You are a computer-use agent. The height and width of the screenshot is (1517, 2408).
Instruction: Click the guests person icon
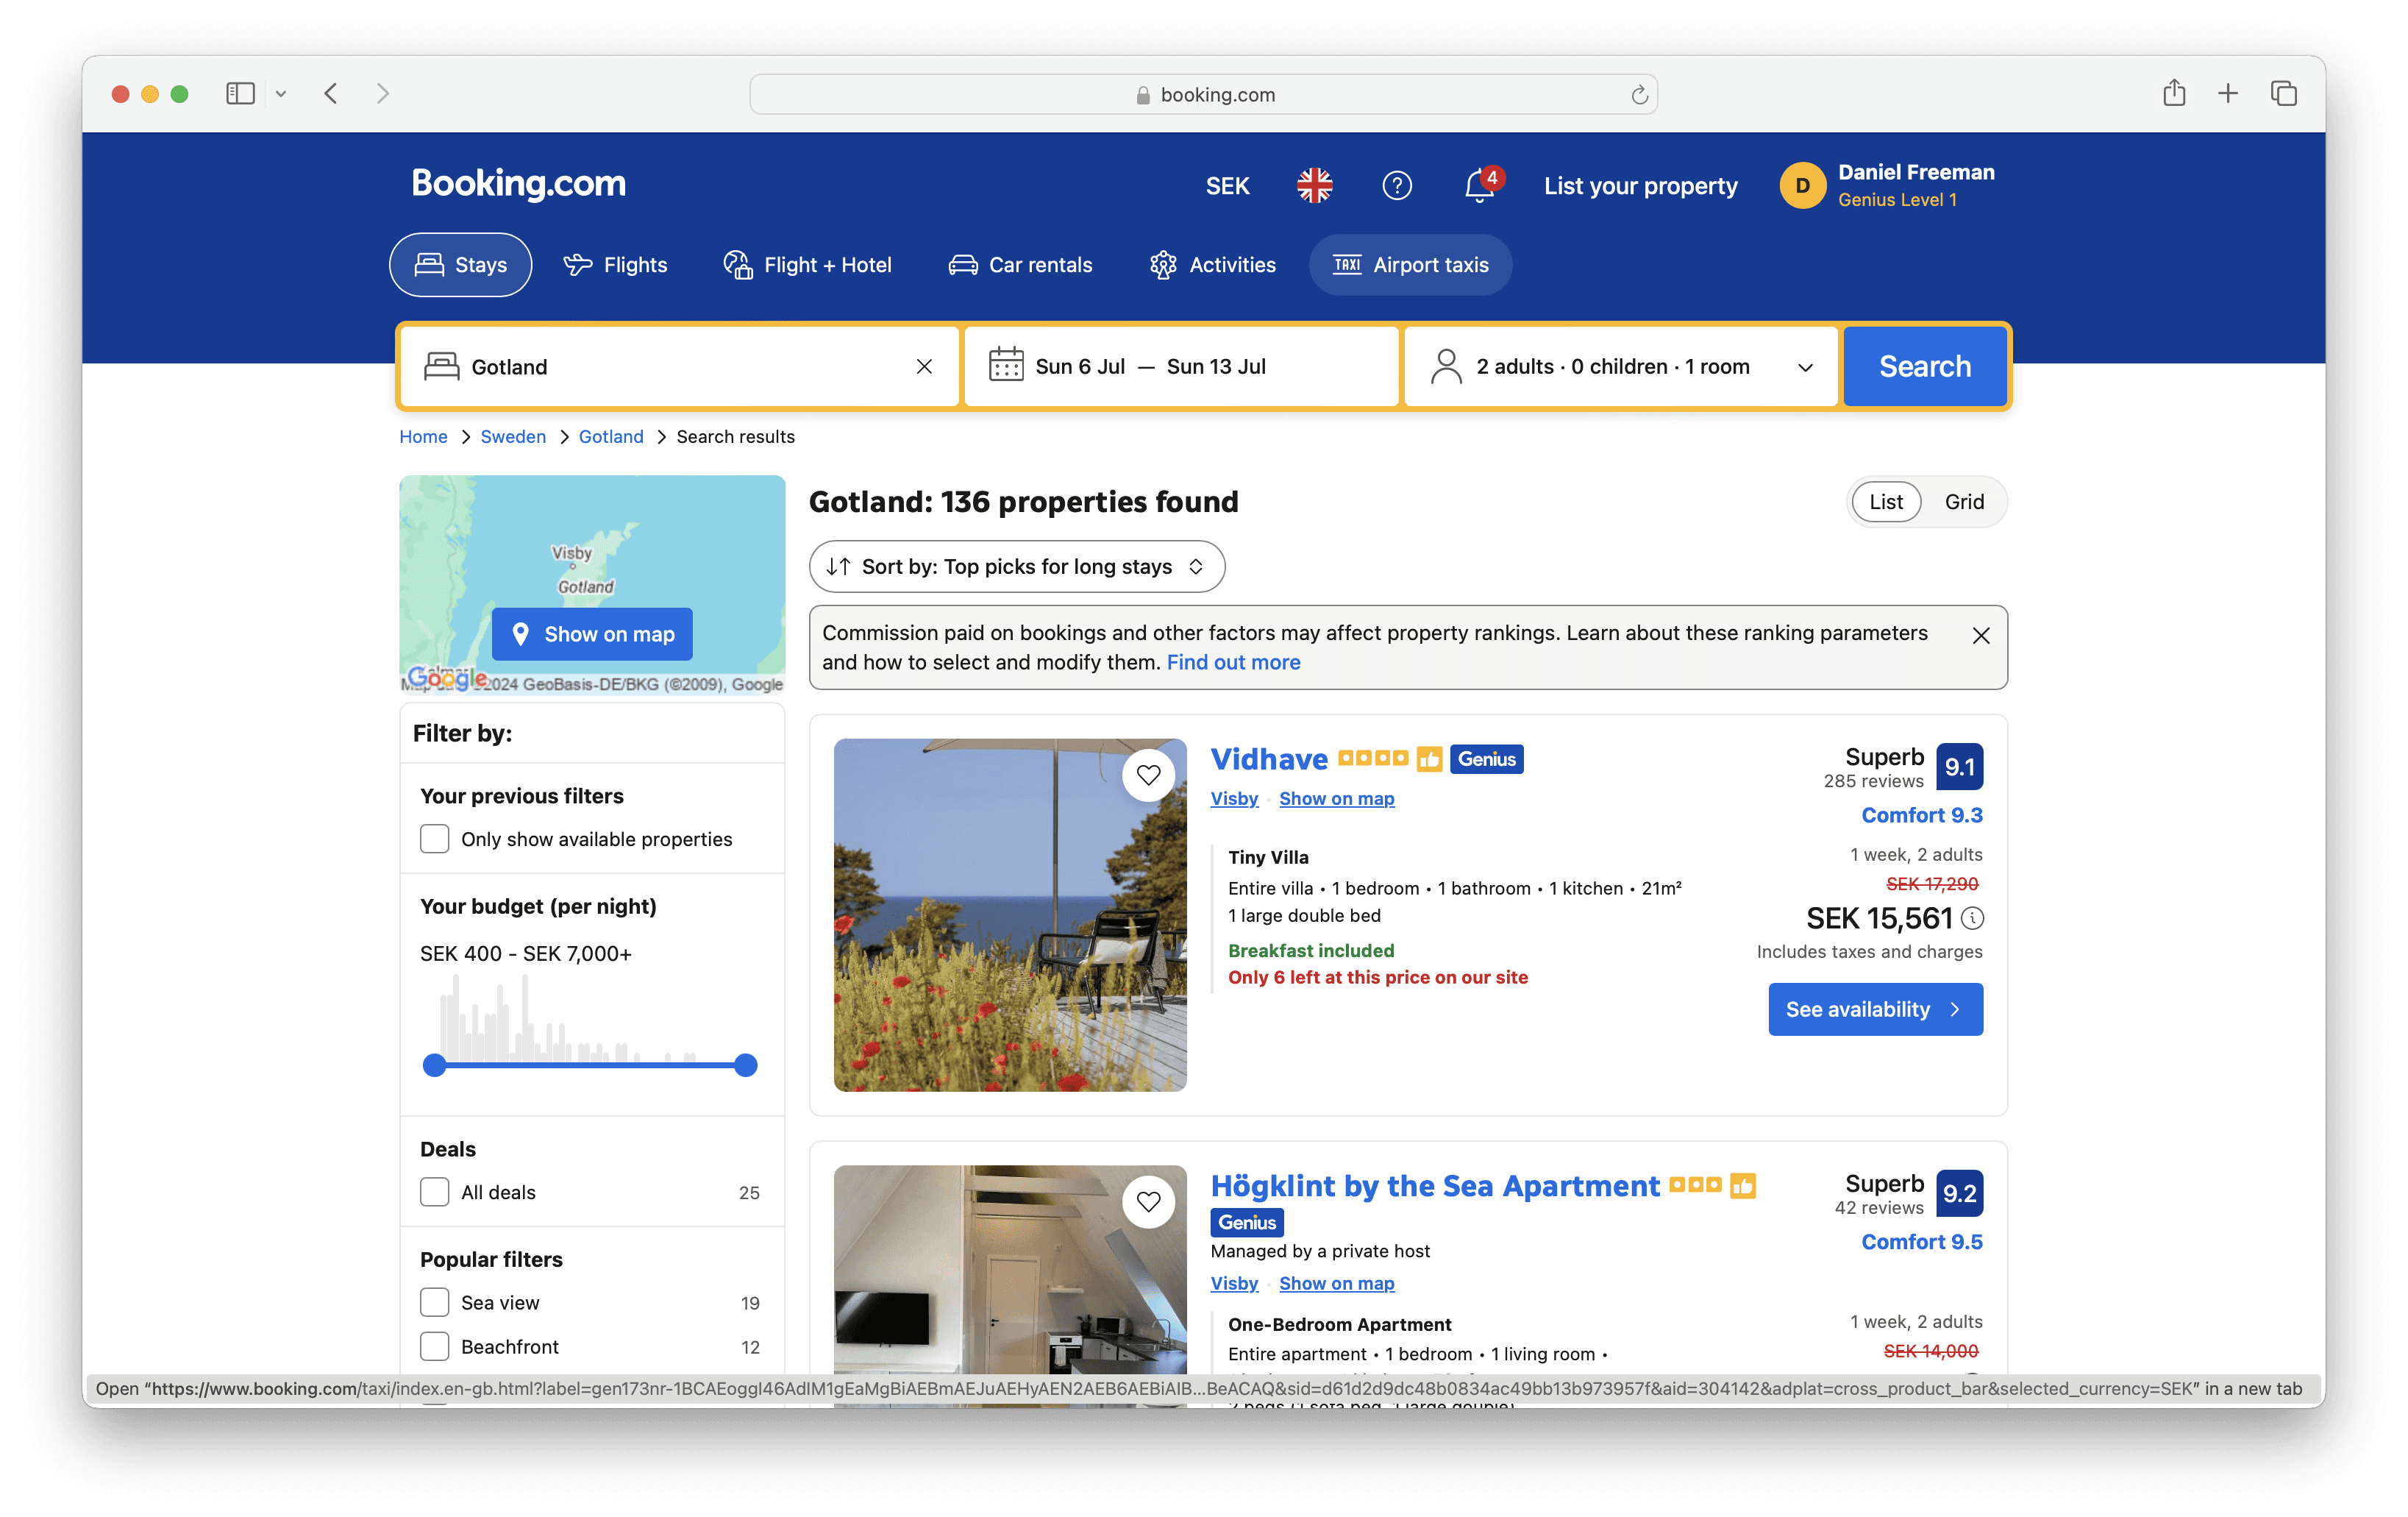1445,366
